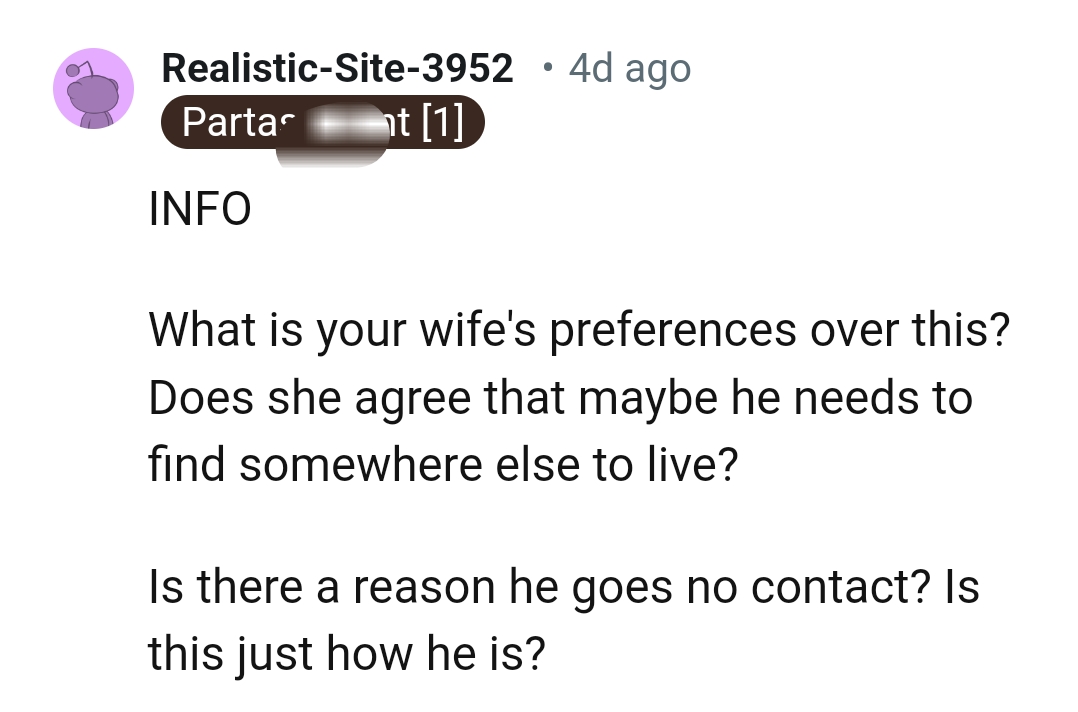Click the 4d ago timestamp
Screen dimensions: 1078x712
click(x=629, y=68)
